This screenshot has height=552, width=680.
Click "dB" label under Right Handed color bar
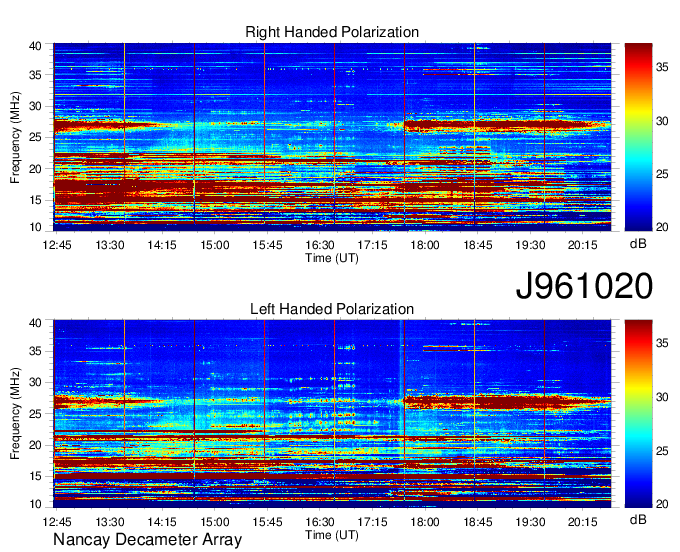[x=638, y=244]
